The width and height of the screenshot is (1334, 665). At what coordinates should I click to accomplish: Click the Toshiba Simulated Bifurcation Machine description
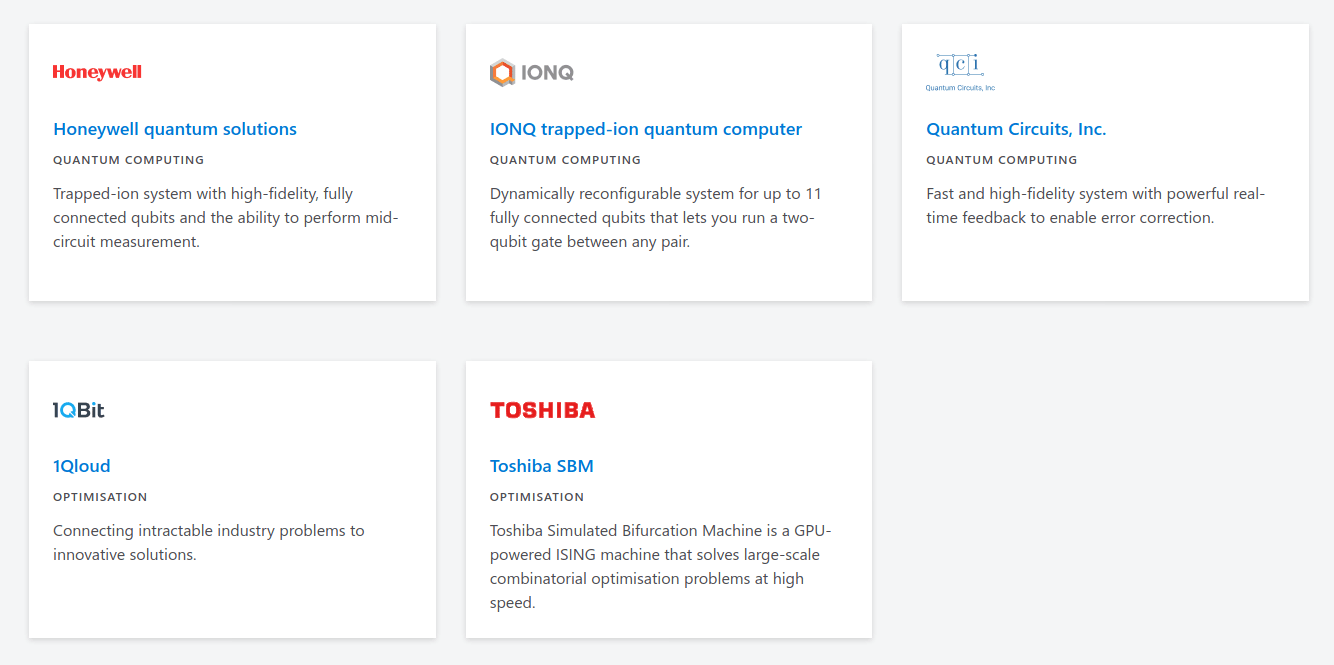coord(660,567)
